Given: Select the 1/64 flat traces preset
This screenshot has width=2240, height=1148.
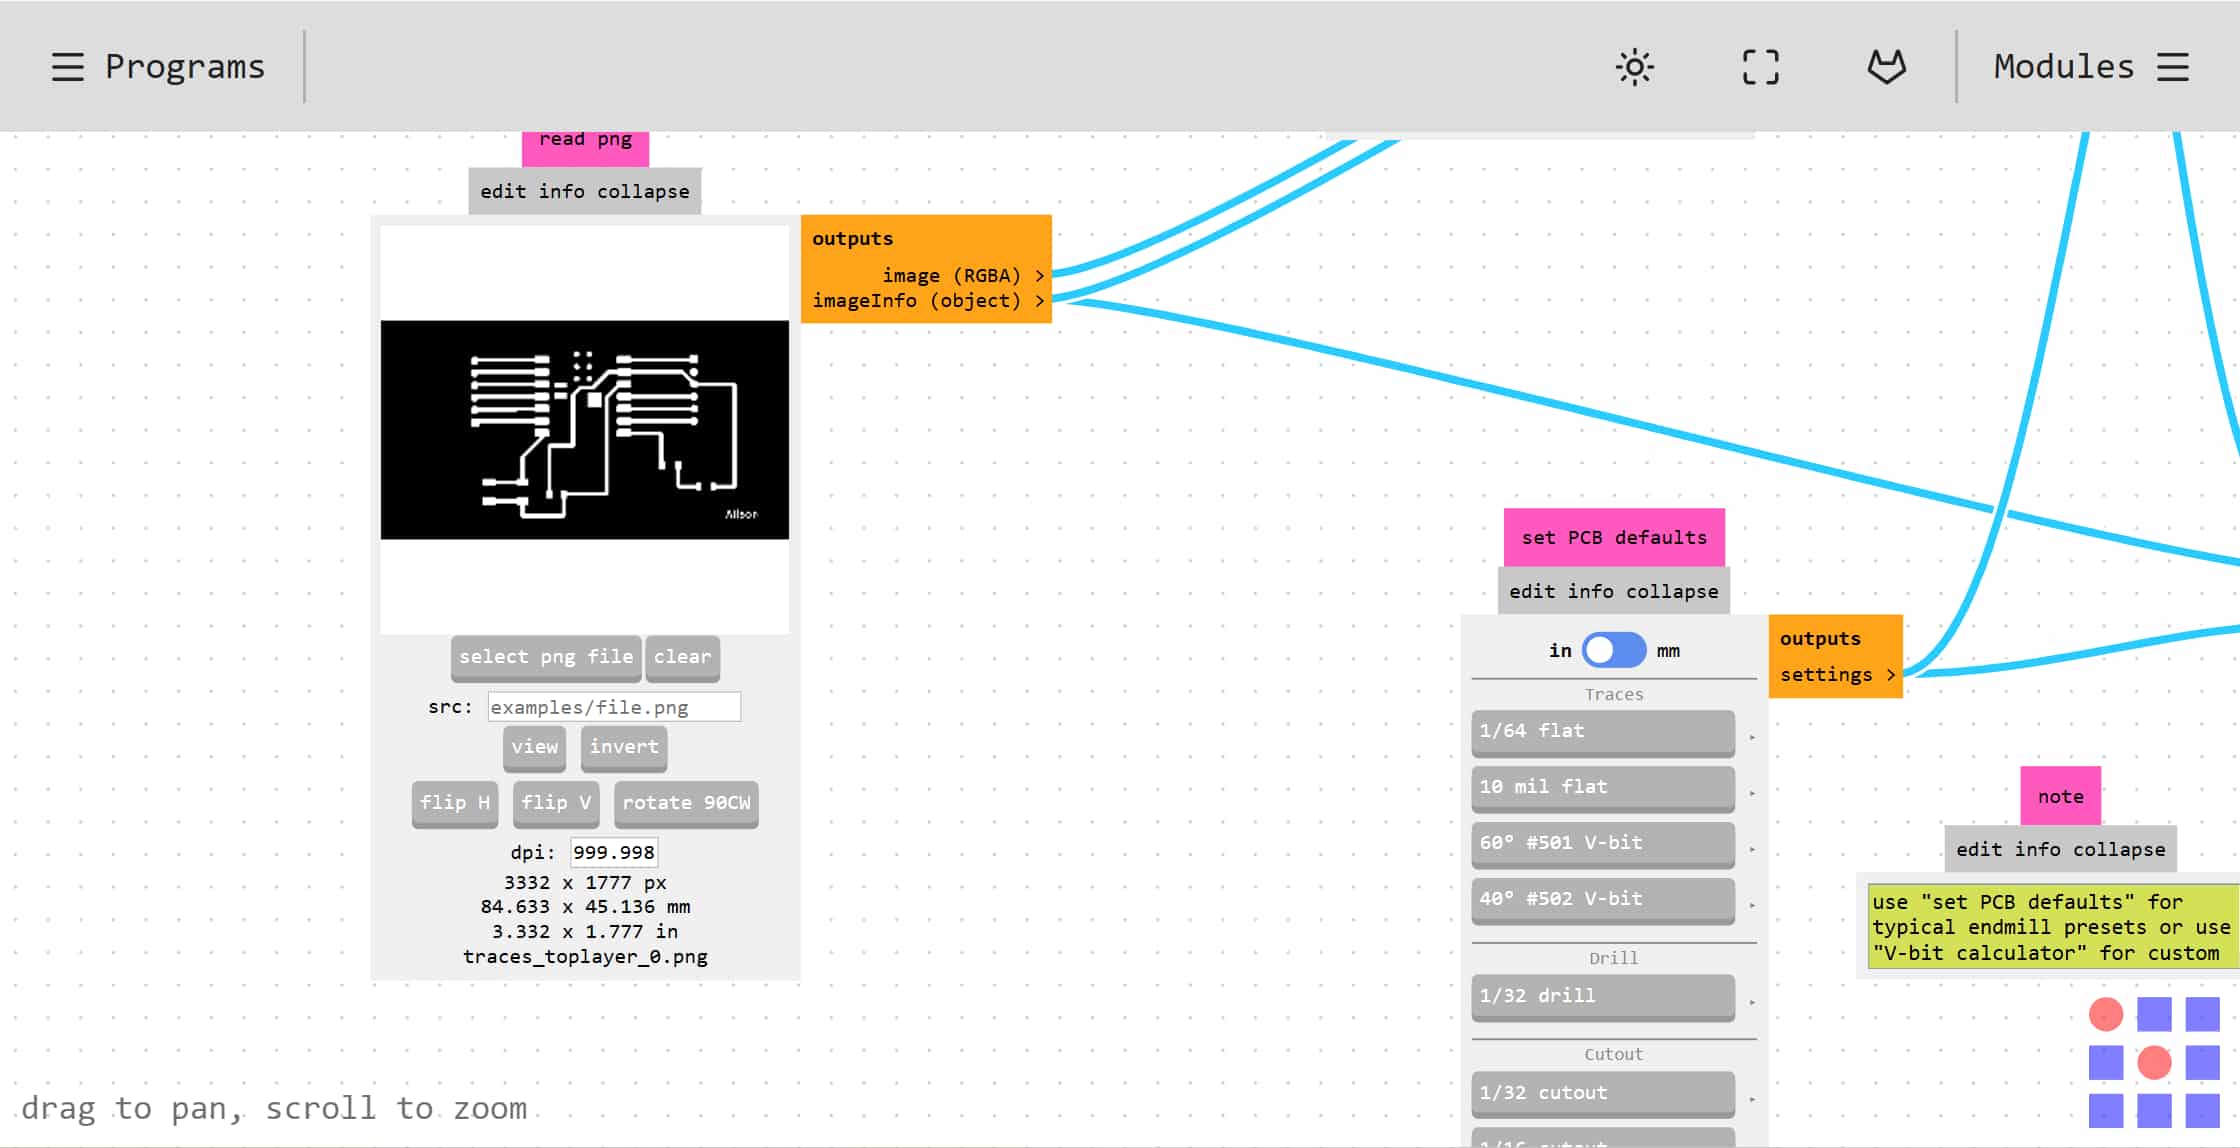Looking at the screenshot, I should click(1602, 731).
